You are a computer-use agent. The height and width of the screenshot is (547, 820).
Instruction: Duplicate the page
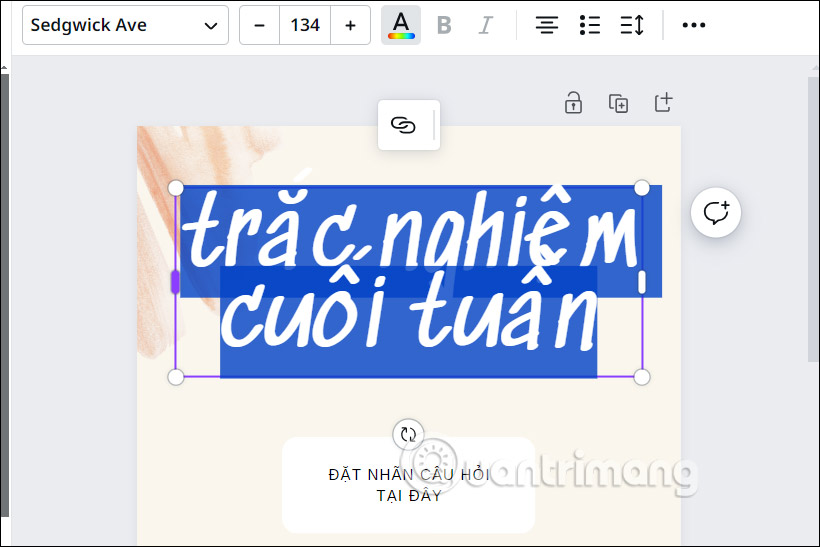618,103
